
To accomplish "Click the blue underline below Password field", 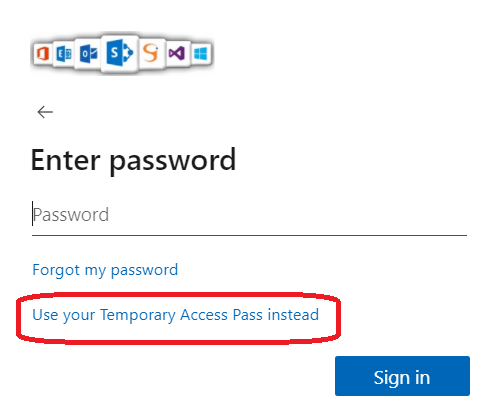I will pyautogui.click(x=249, y=235).
